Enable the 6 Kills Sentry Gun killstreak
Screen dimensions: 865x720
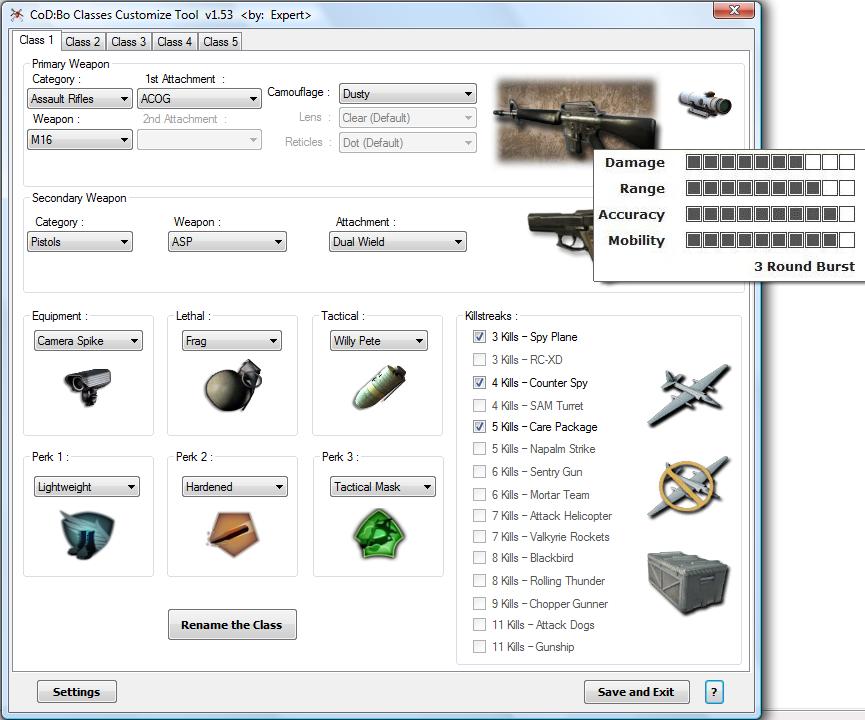(479, 472)
